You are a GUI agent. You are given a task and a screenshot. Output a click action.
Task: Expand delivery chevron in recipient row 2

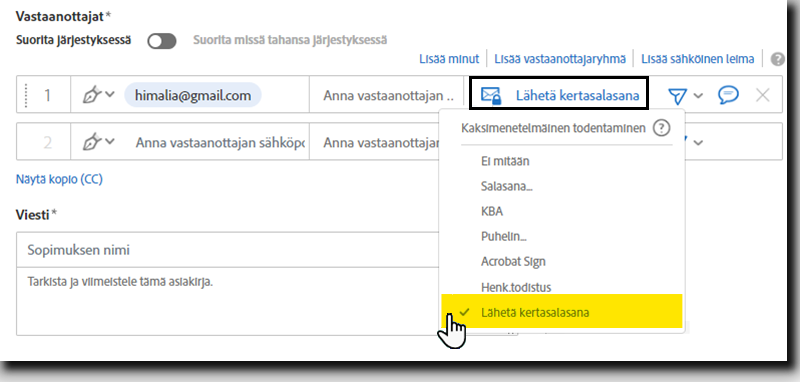point(697,143)
